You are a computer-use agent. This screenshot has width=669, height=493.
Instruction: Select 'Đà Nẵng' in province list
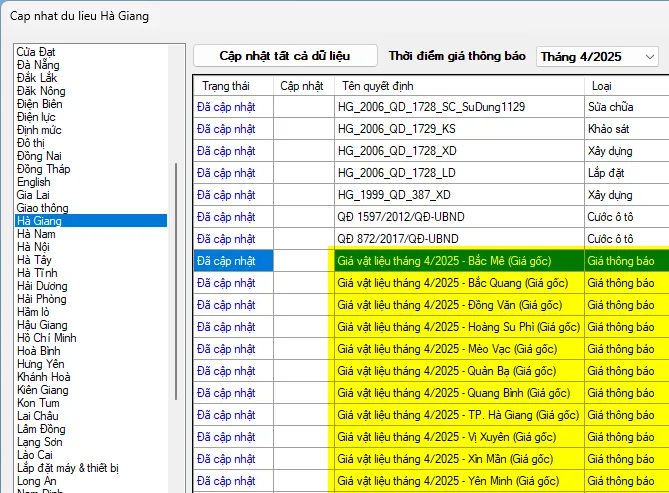tap(37, 65)
